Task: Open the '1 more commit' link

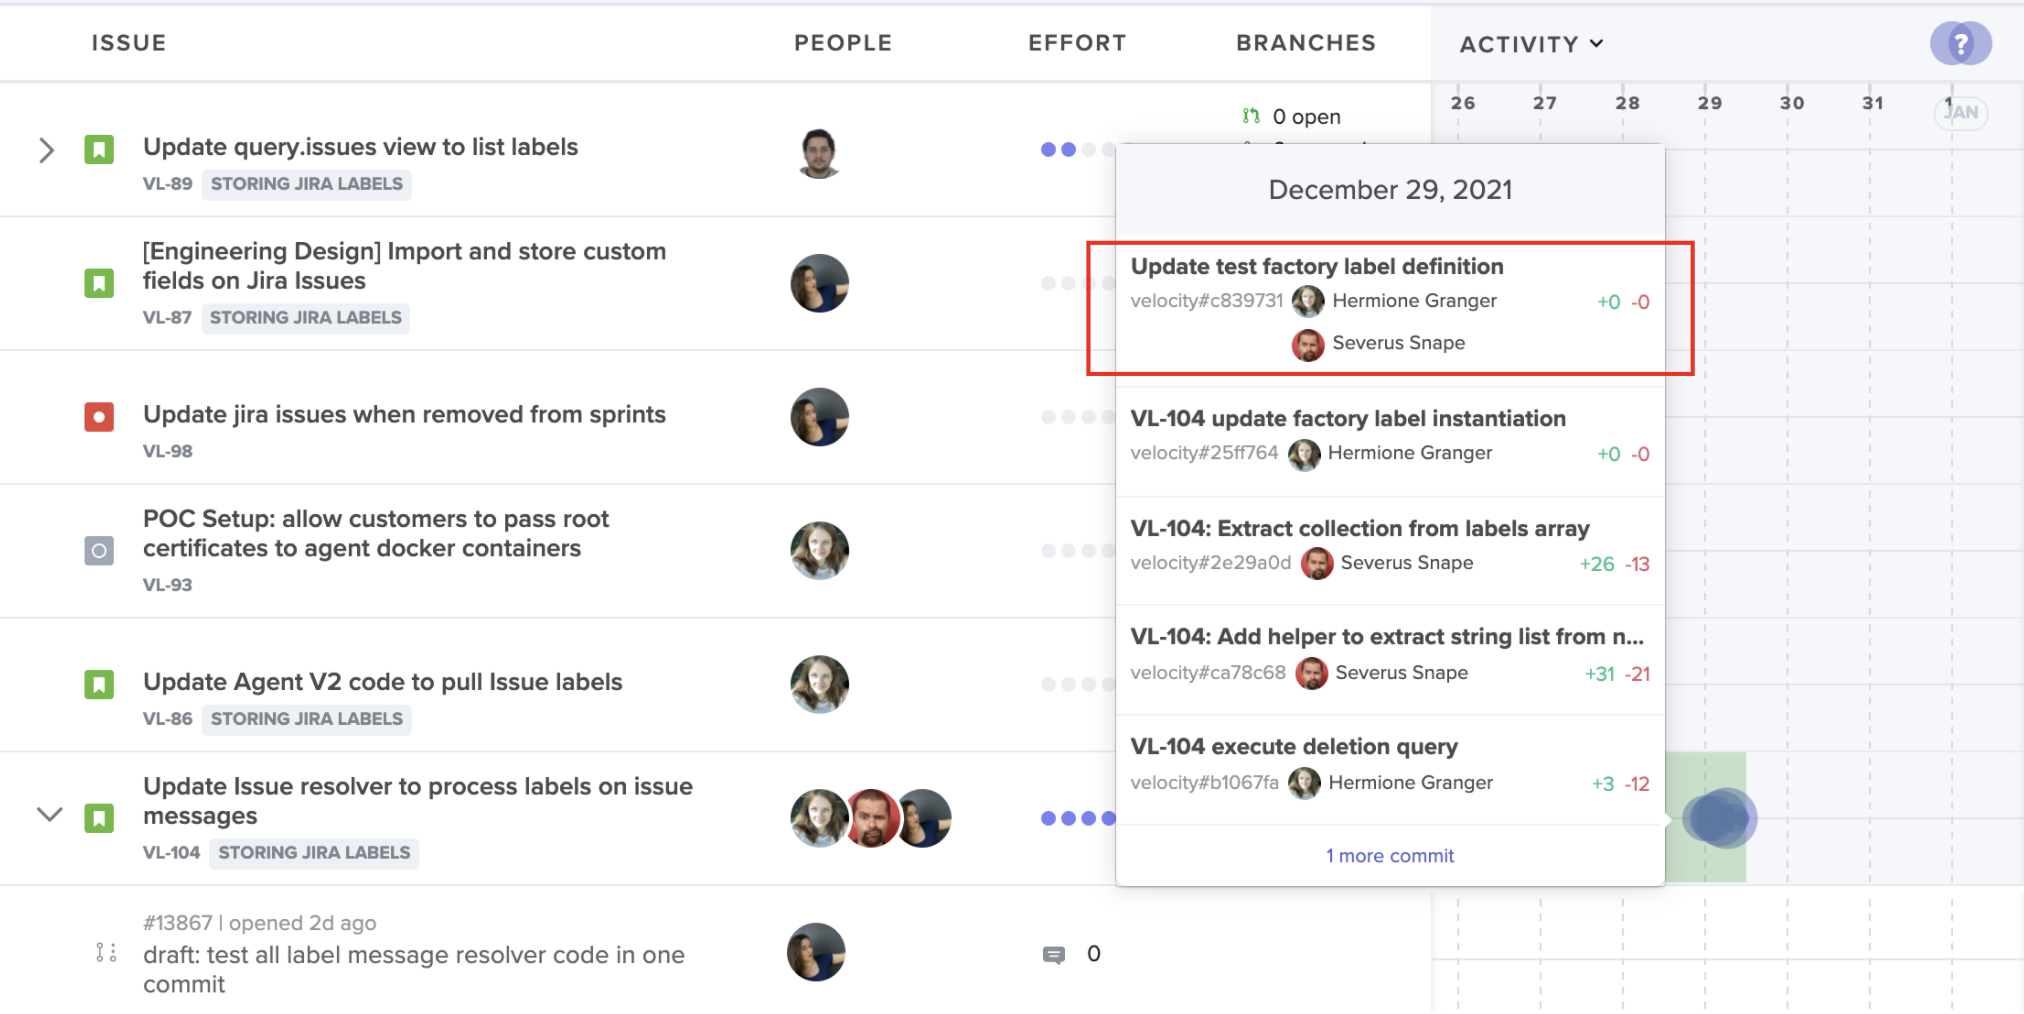Action: [x=1390, y=856]
